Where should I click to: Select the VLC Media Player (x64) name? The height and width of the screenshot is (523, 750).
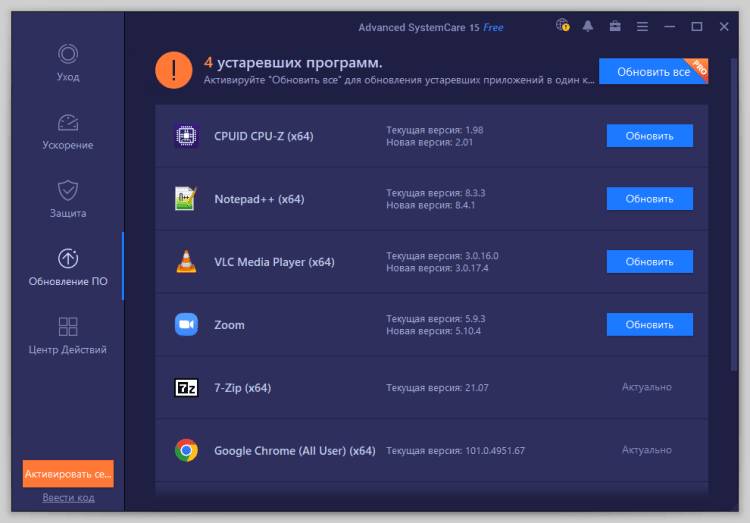pos(274,262)
